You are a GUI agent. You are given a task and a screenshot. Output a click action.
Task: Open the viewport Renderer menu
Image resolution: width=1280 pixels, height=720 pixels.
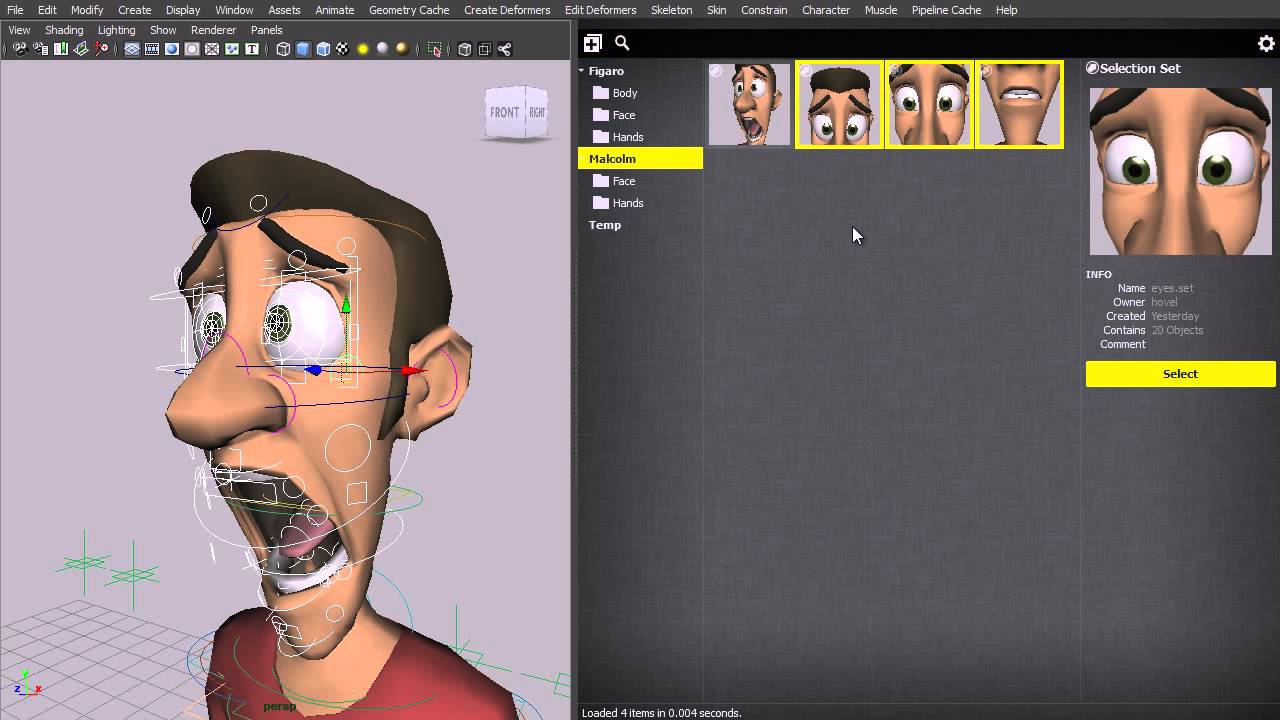[x=213, y=30]
